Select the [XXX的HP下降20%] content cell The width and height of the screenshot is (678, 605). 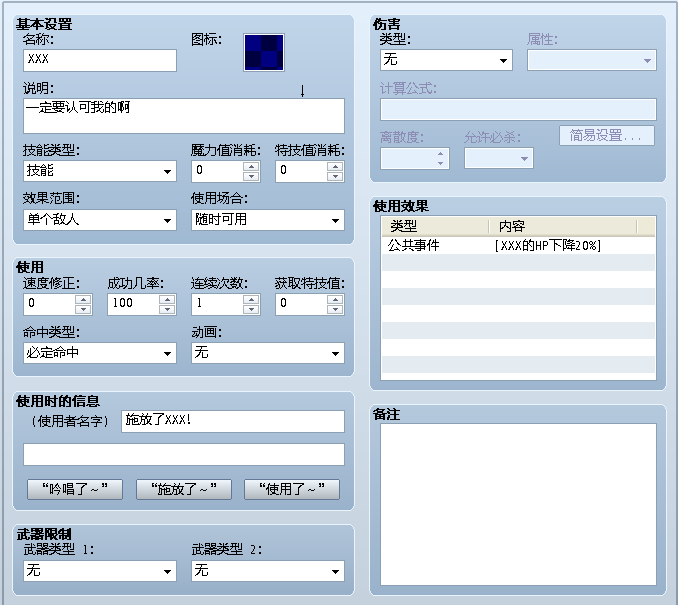point(547,246)
